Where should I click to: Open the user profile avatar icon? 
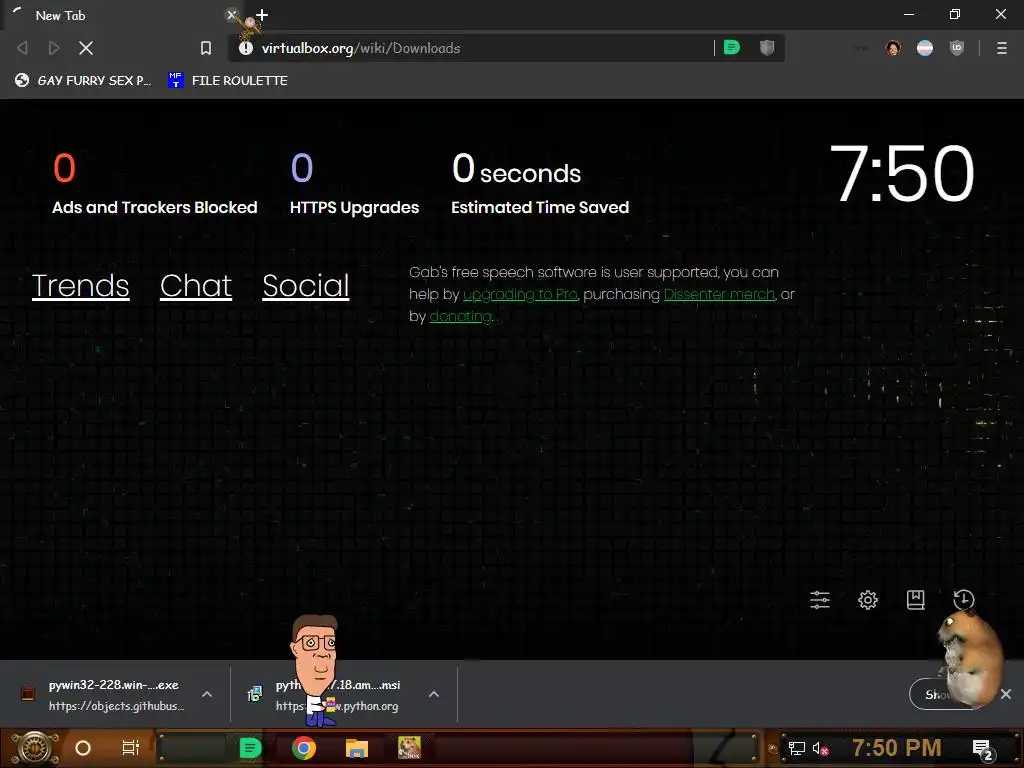[893, 48]
